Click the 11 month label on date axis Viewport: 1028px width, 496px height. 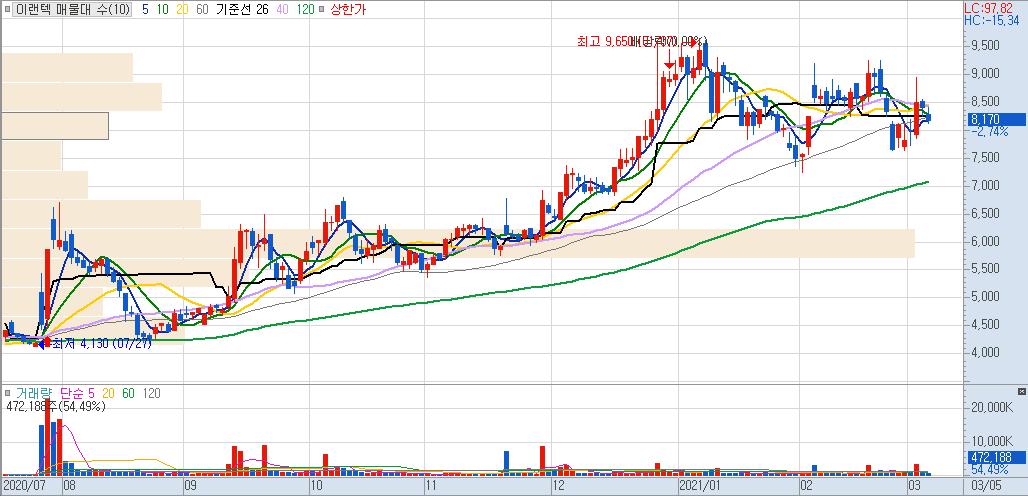(431, 487)
